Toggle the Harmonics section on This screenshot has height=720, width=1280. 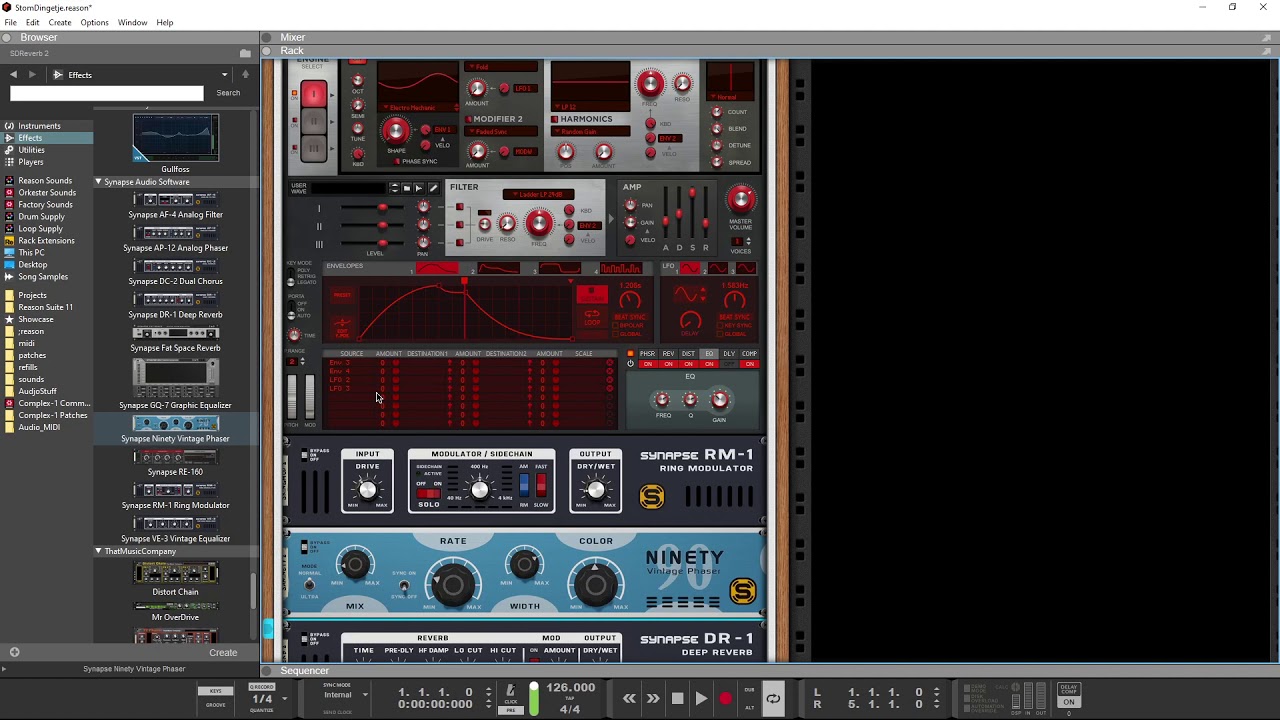(x=553, y=119)
